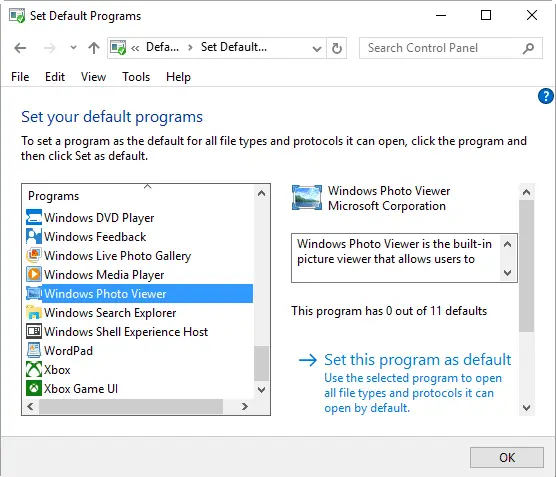The height and width of the screenshot is (477, 556).
Task: Click the Windows Search Explorer icon
Action: coord(34,312)
